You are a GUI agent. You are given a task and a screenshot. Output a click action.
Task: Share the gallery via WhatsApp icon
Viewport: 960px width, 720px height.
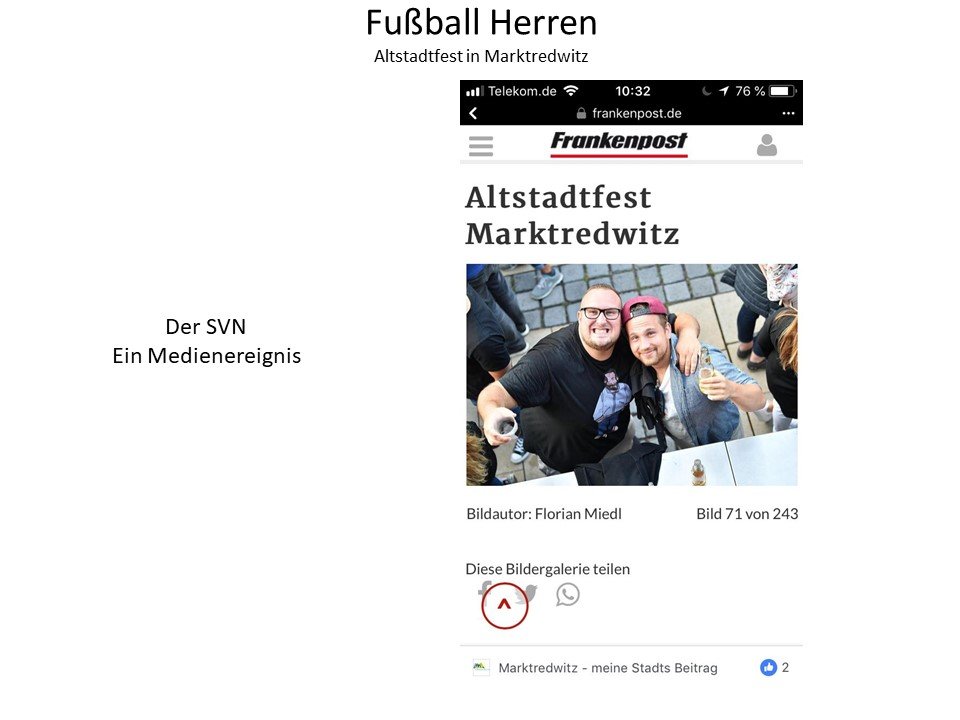(x=568, y=594)
